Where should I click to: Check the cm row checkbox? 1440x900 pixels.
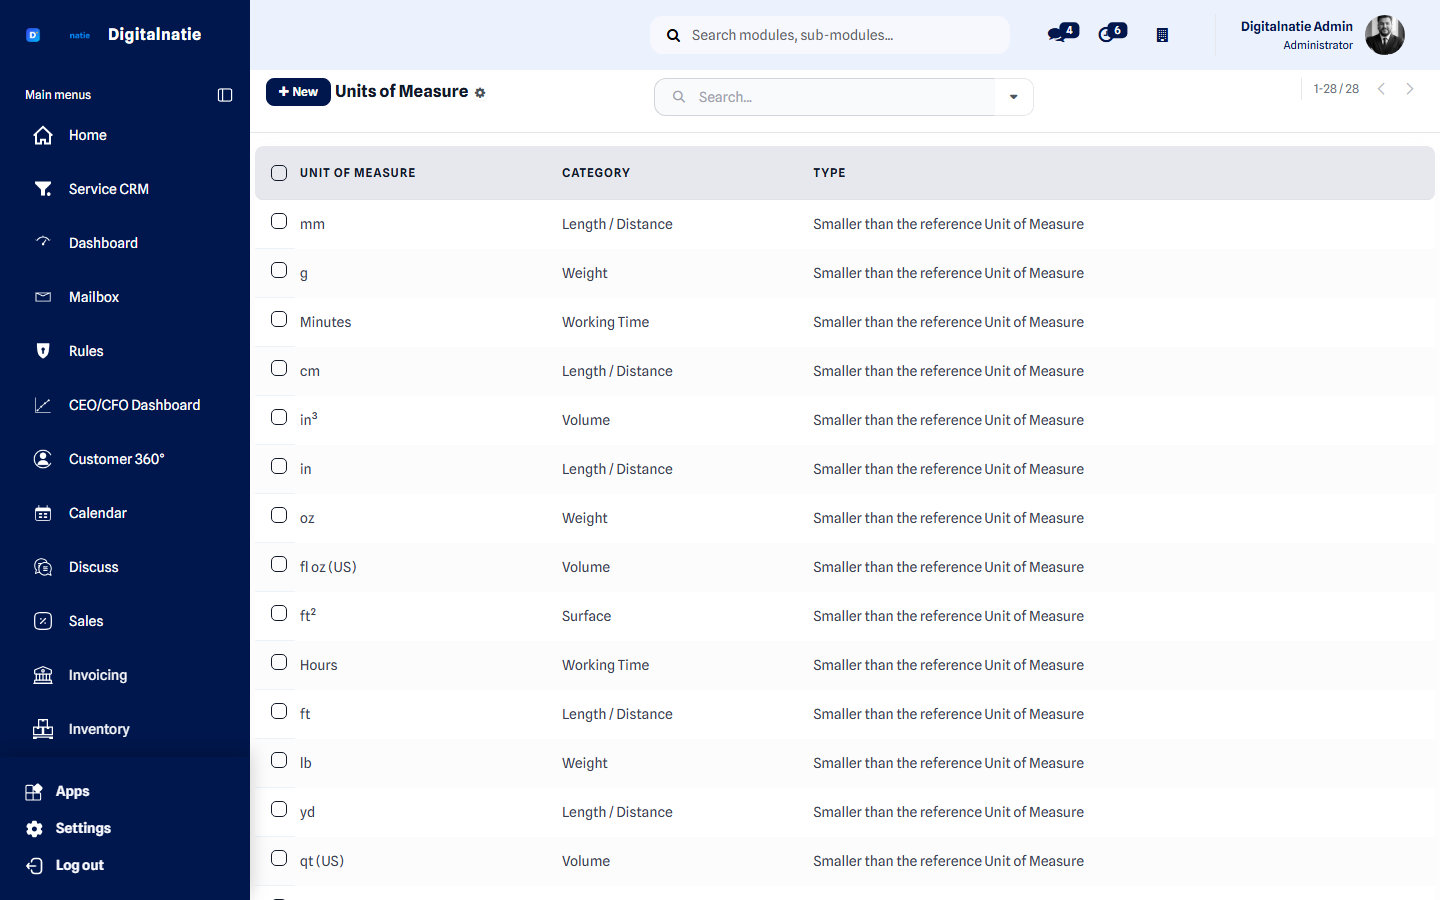pyautogui.click(x=279, y=368)
